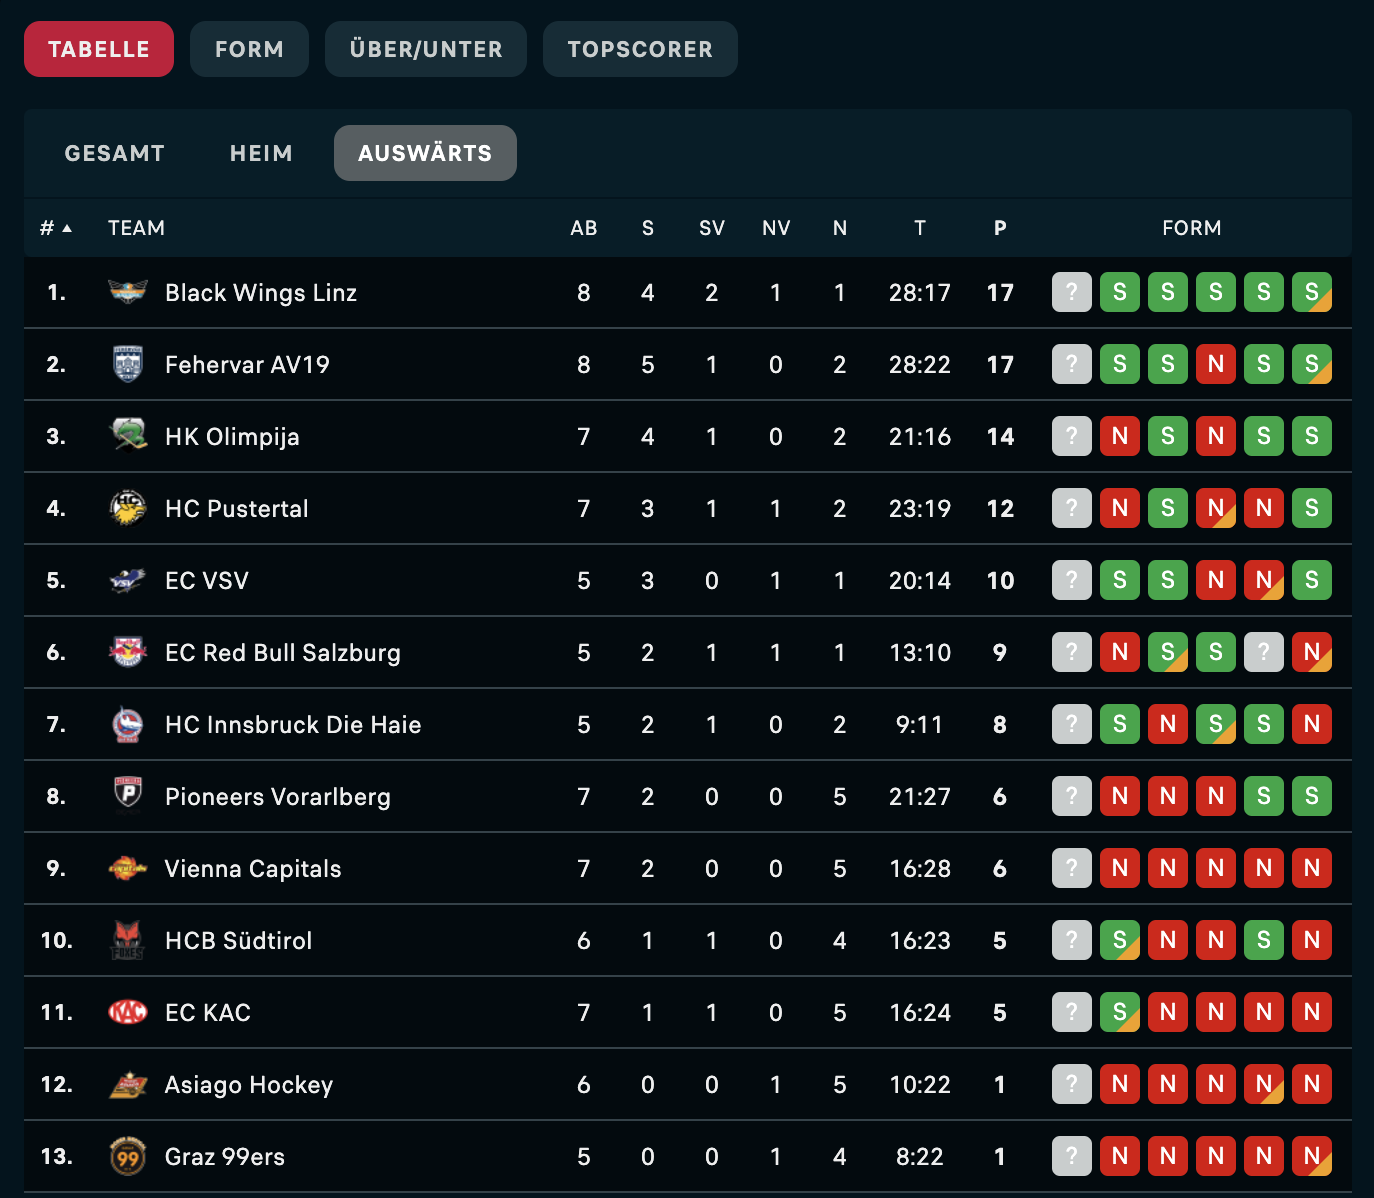Click the HK Olimpija dragon logo
This screenshot has height=1198, width=1374.
click(x=128, y=436)
